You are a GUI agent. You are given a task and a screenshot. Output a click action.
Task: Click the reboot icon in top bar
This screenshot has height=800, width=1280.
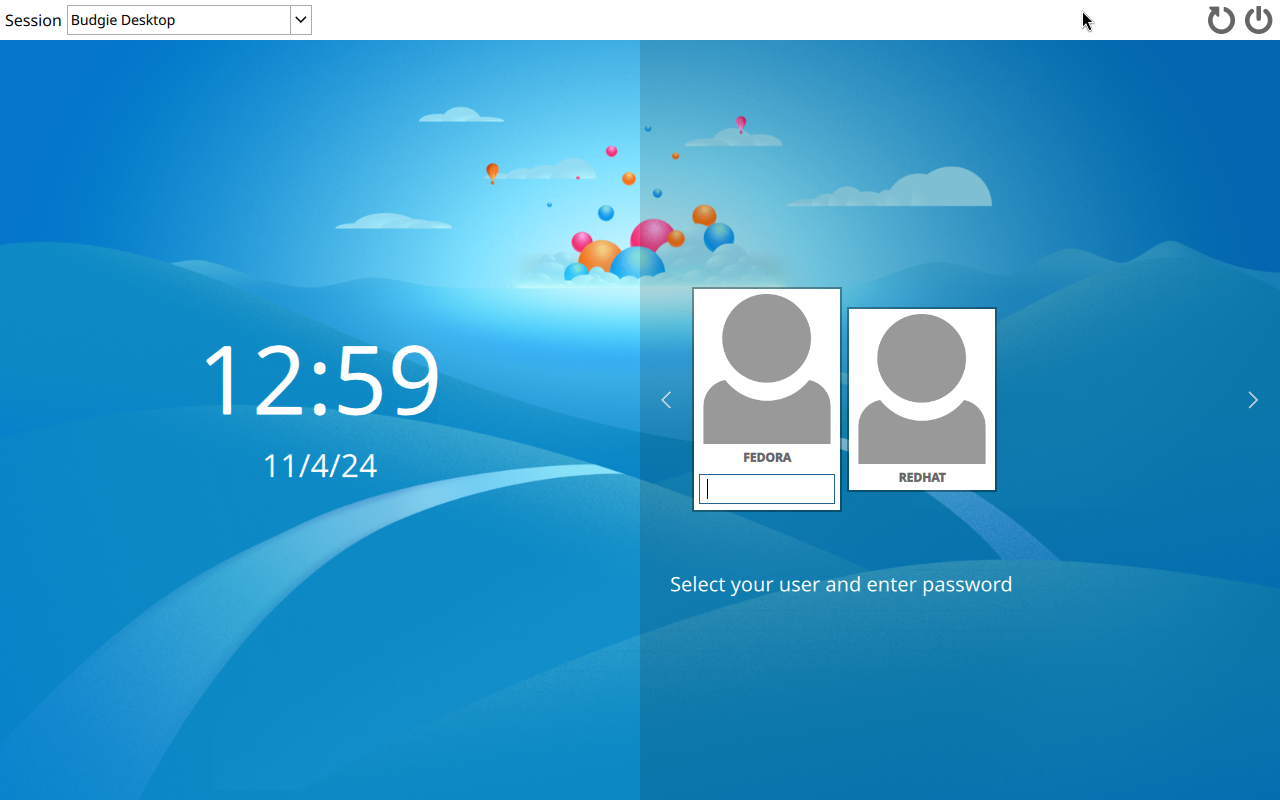pos(1221,20)
